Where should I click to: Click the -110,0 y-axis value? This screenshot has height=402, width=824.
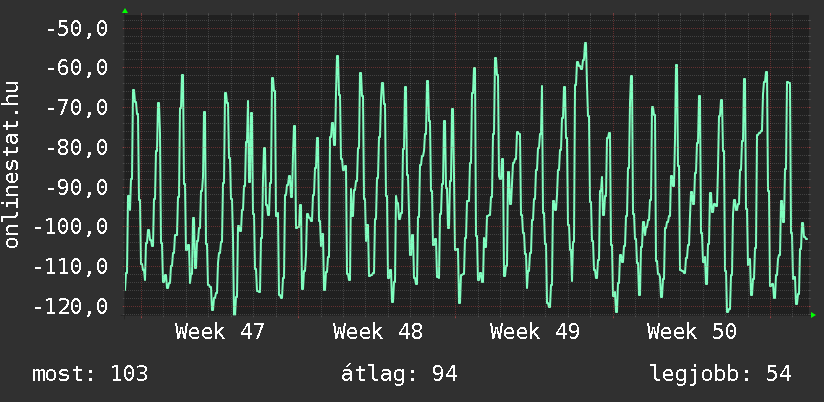tap(70, 267)
